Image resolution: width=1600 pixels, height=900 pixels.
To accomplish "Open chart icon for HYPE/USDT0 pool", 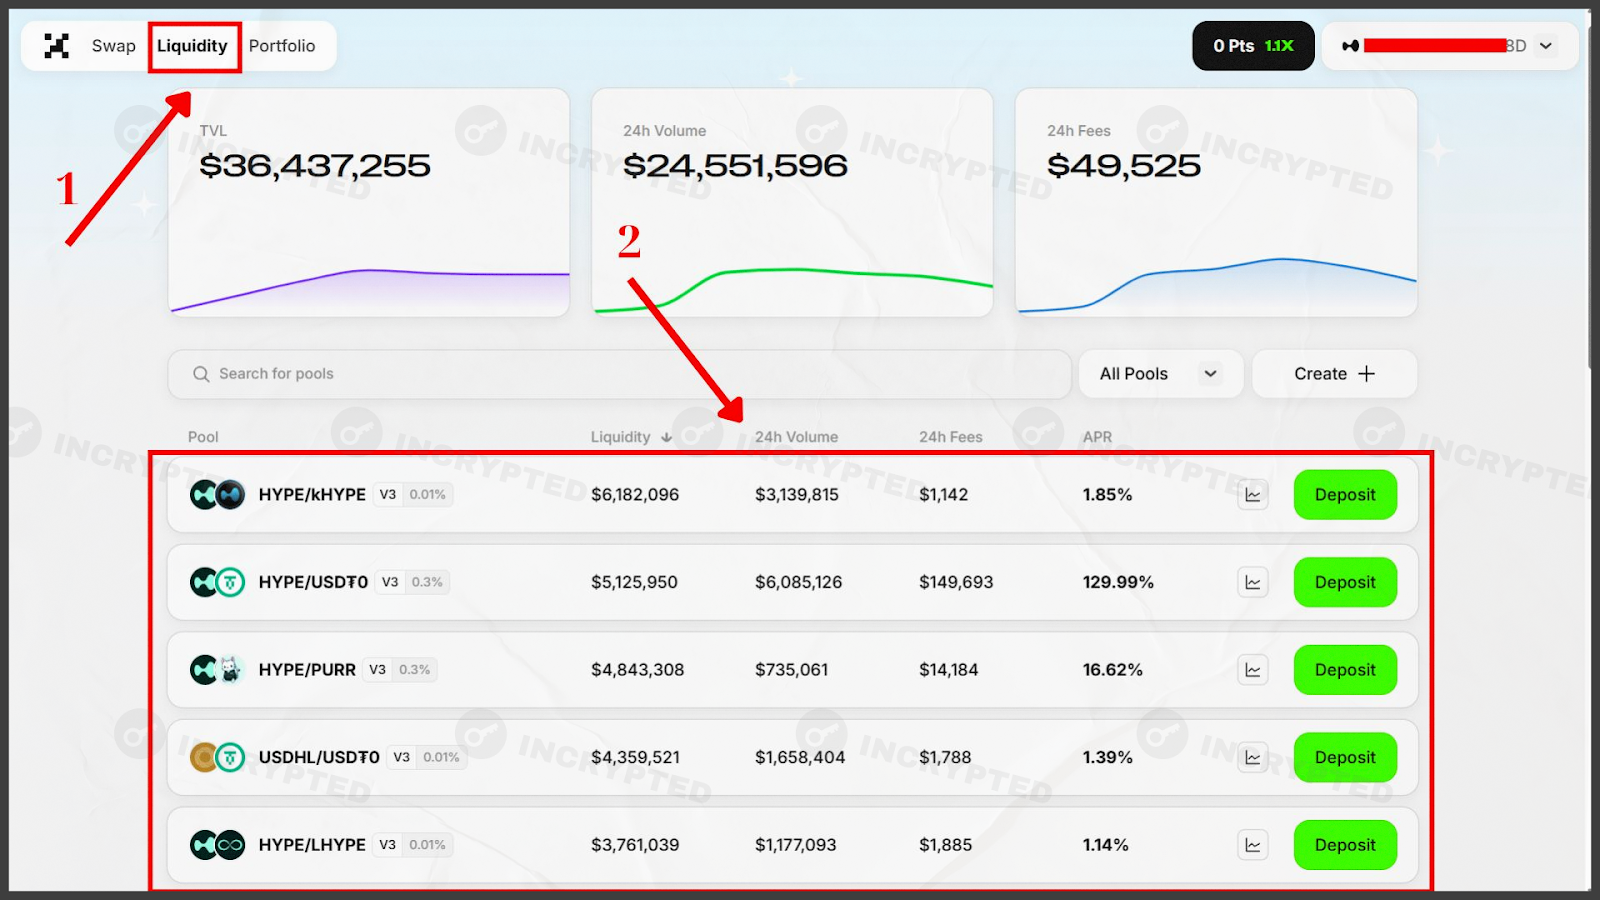I will 1252,582.
